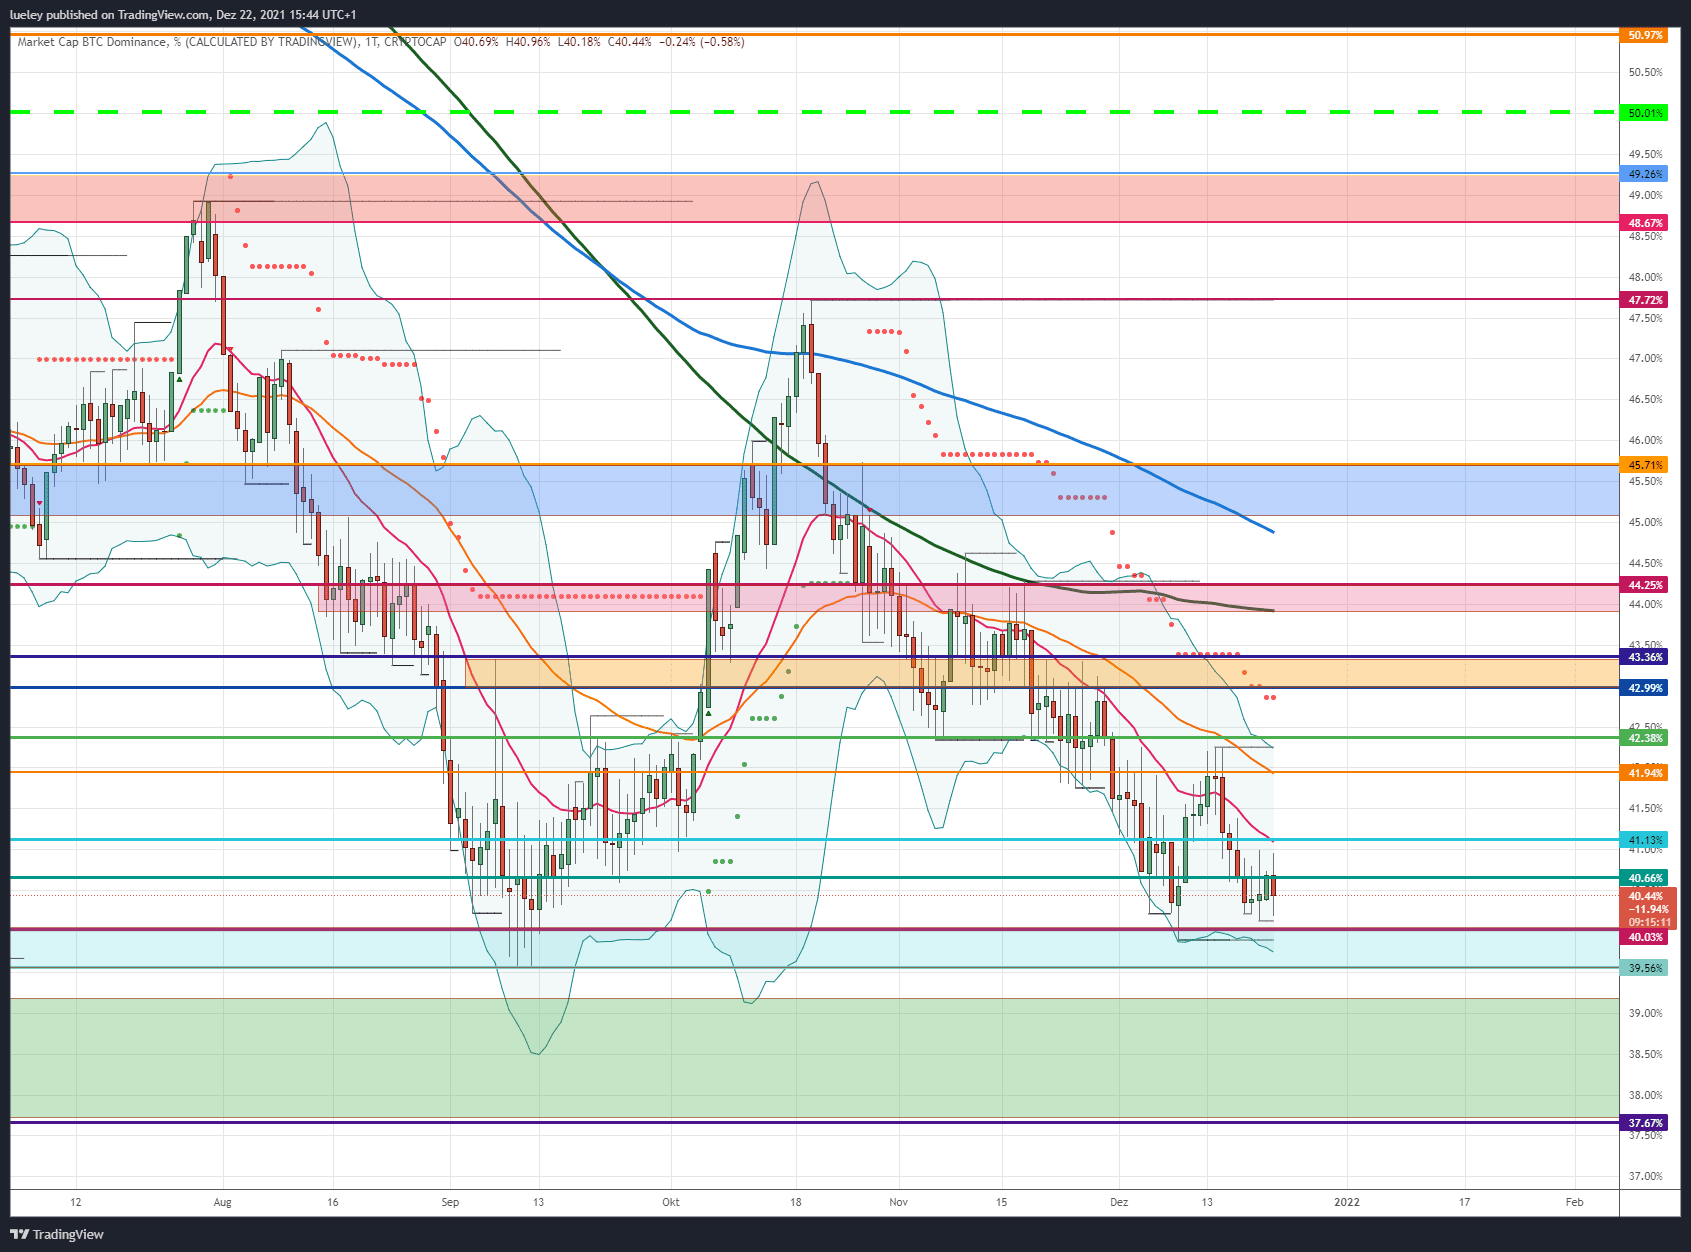1691x1252 pixels.
Task: Click the Aug label on time axis
Action: tap(222, 1202)
